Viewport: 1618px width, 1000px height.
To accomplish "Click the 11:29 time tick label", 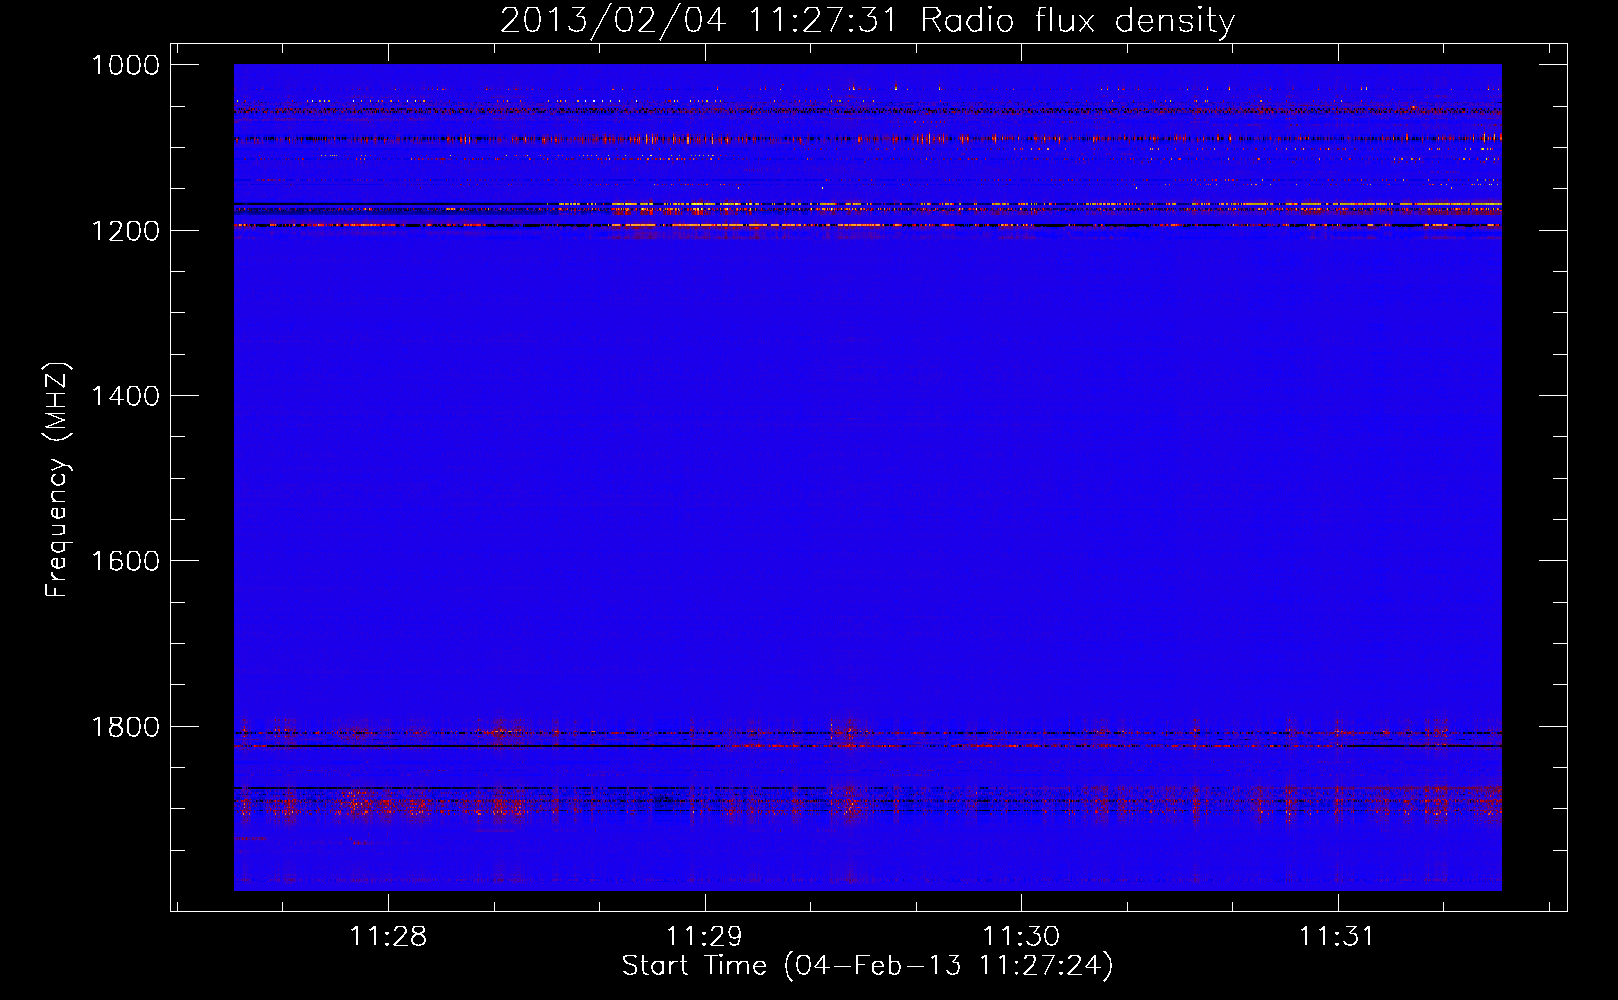I will pos(704,937).
